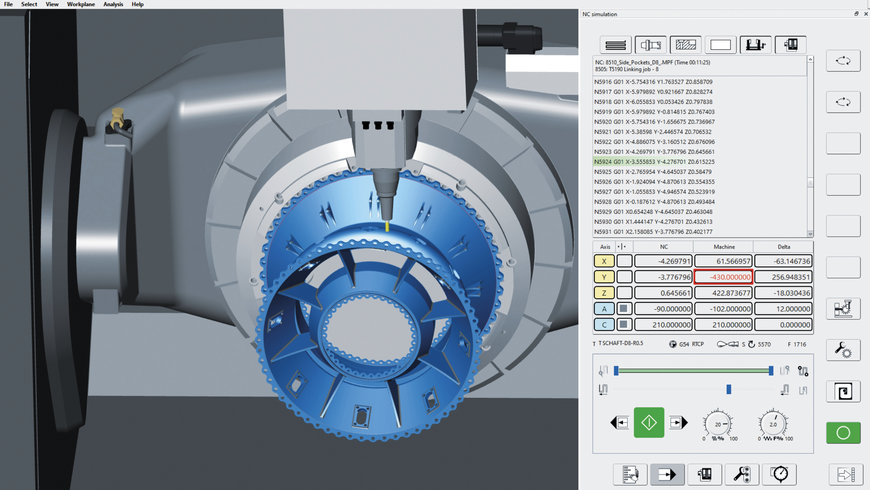This screenshot has width=870, height=490.
Task: Click the jump-to-end icon right of position slider
Action: tap(785, 390)
